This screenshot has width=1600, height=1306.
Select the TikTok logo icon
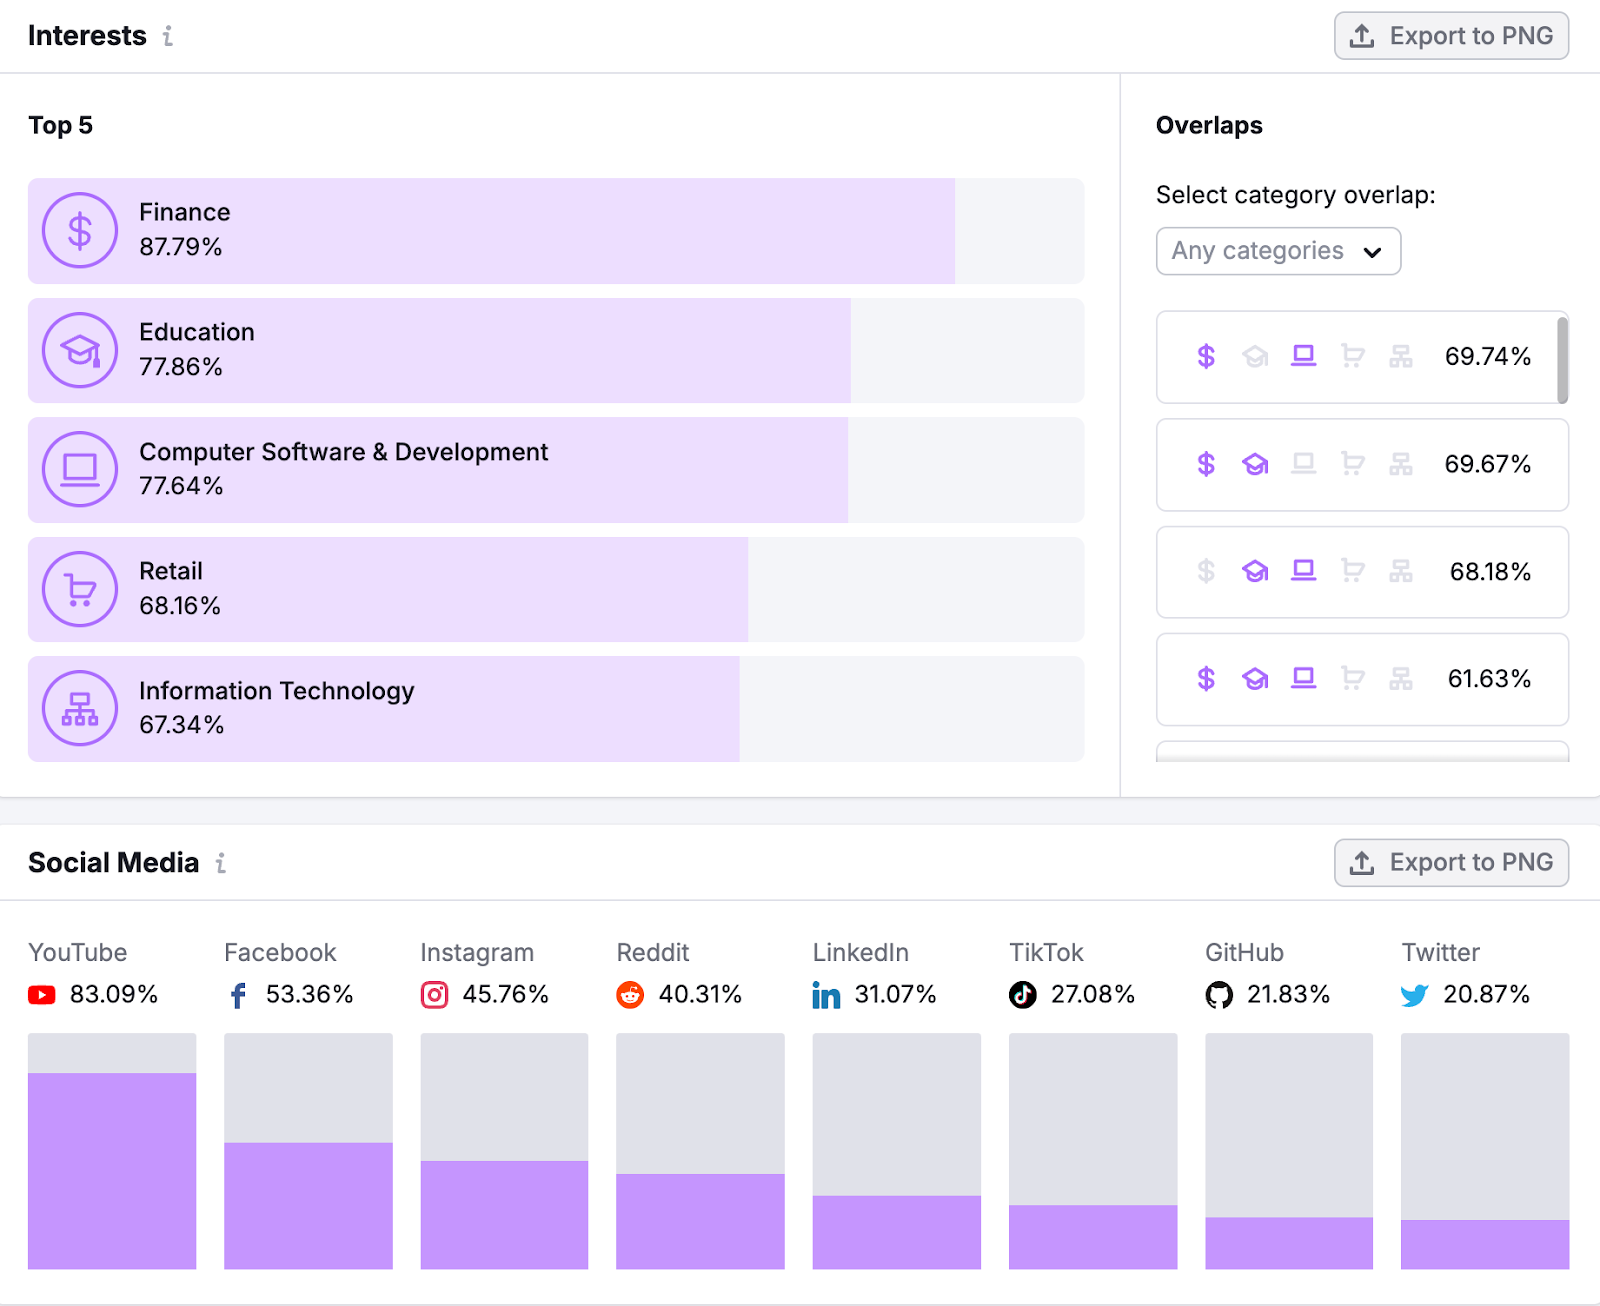click(x=1023, y=995)
